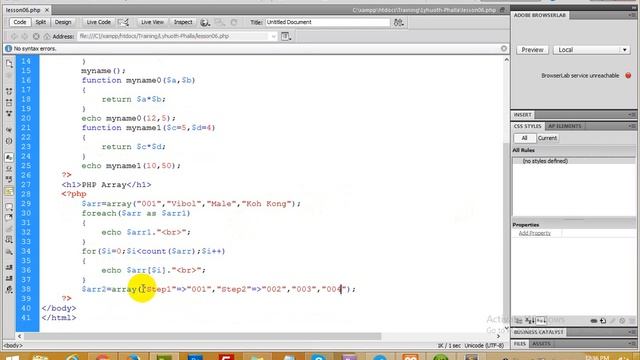Open Business Catalyst panel options menu

[631, 332]
